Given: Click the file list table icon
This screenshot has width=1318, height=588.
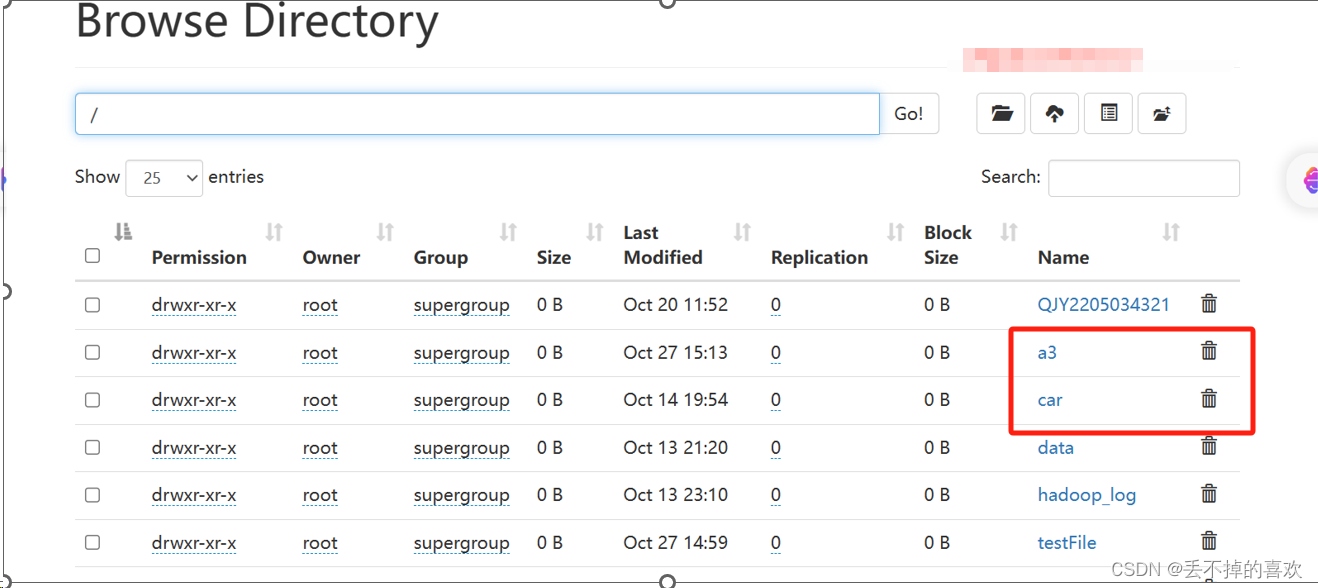Looking at the screenshot, I should pyautogui.click(x=1108, y=114).
